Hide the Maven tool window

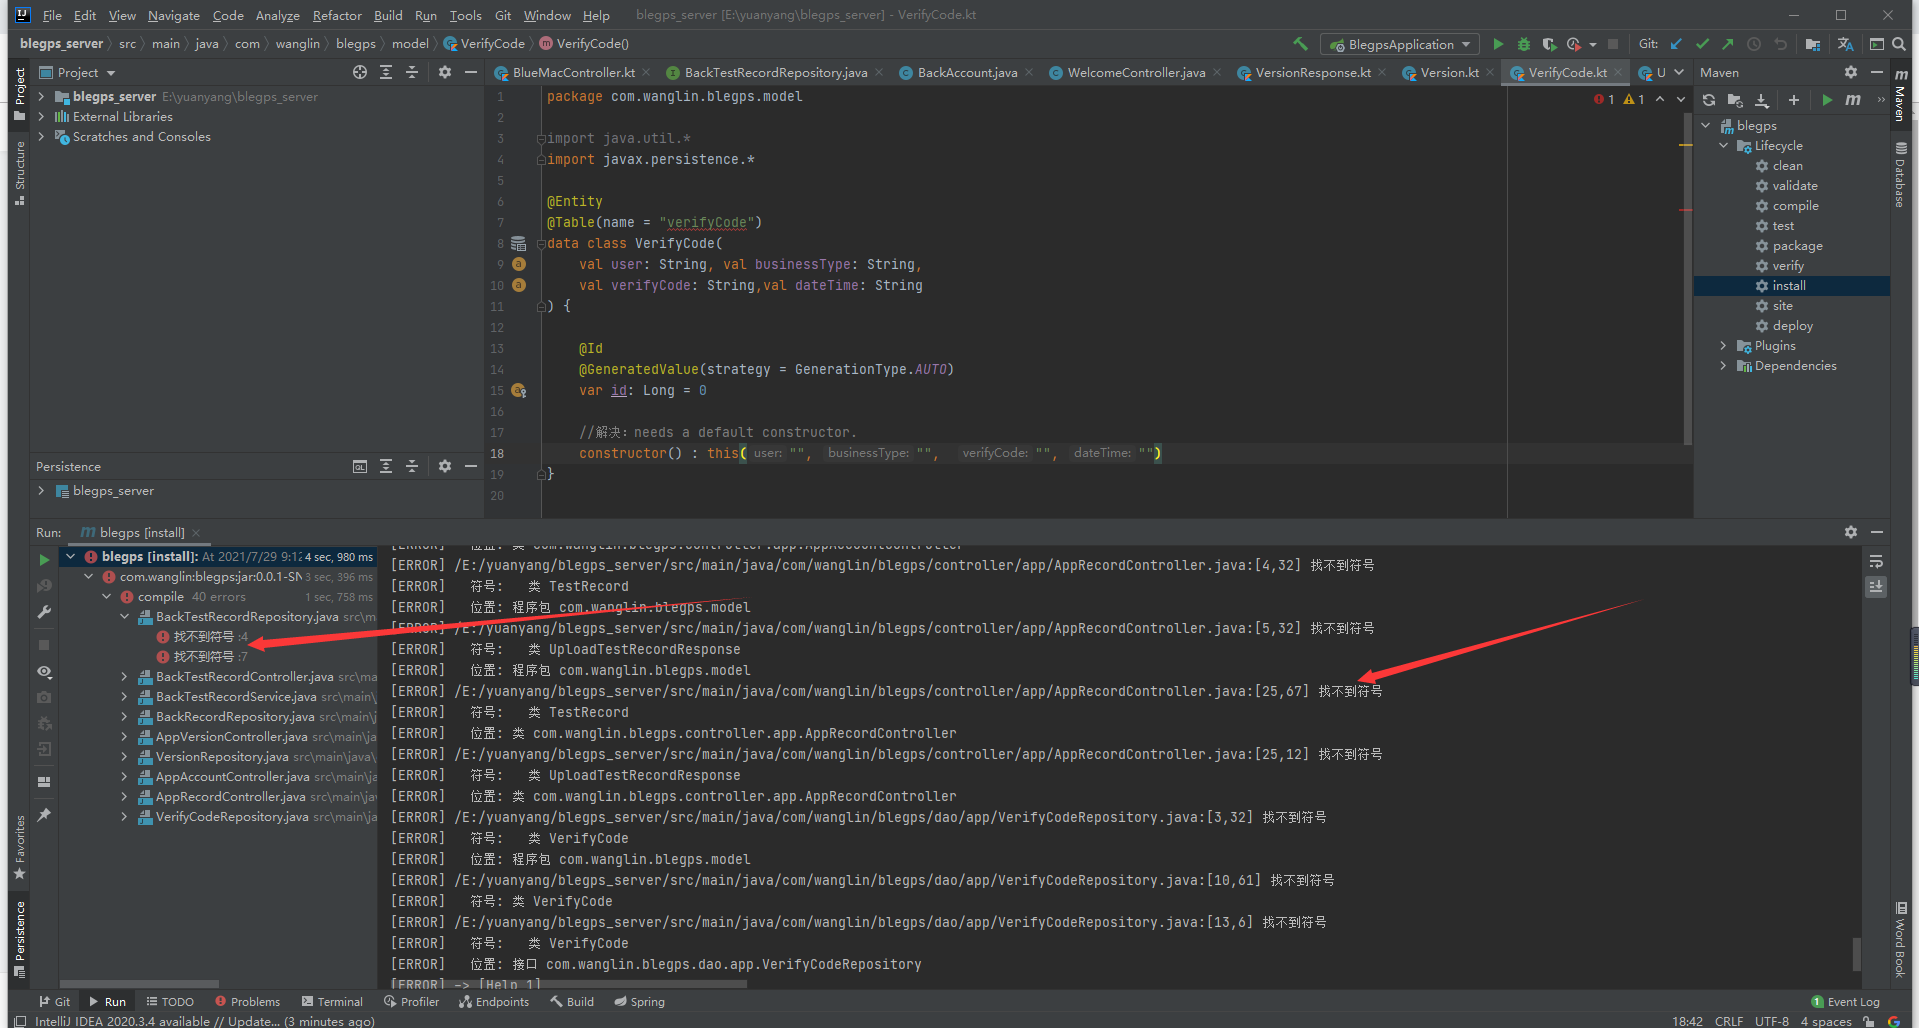tap(1877, 72)
